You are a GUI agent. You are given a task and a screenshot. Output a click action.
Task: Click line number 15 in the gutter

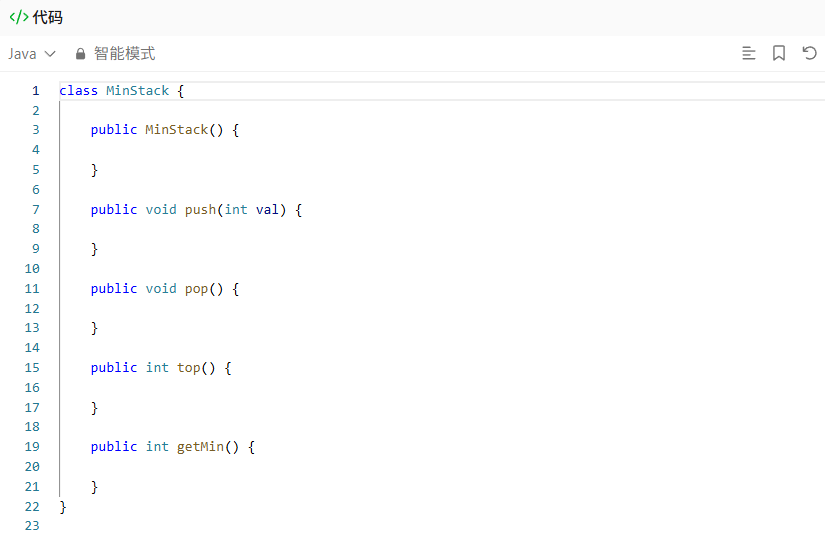[x=32, y=368]
